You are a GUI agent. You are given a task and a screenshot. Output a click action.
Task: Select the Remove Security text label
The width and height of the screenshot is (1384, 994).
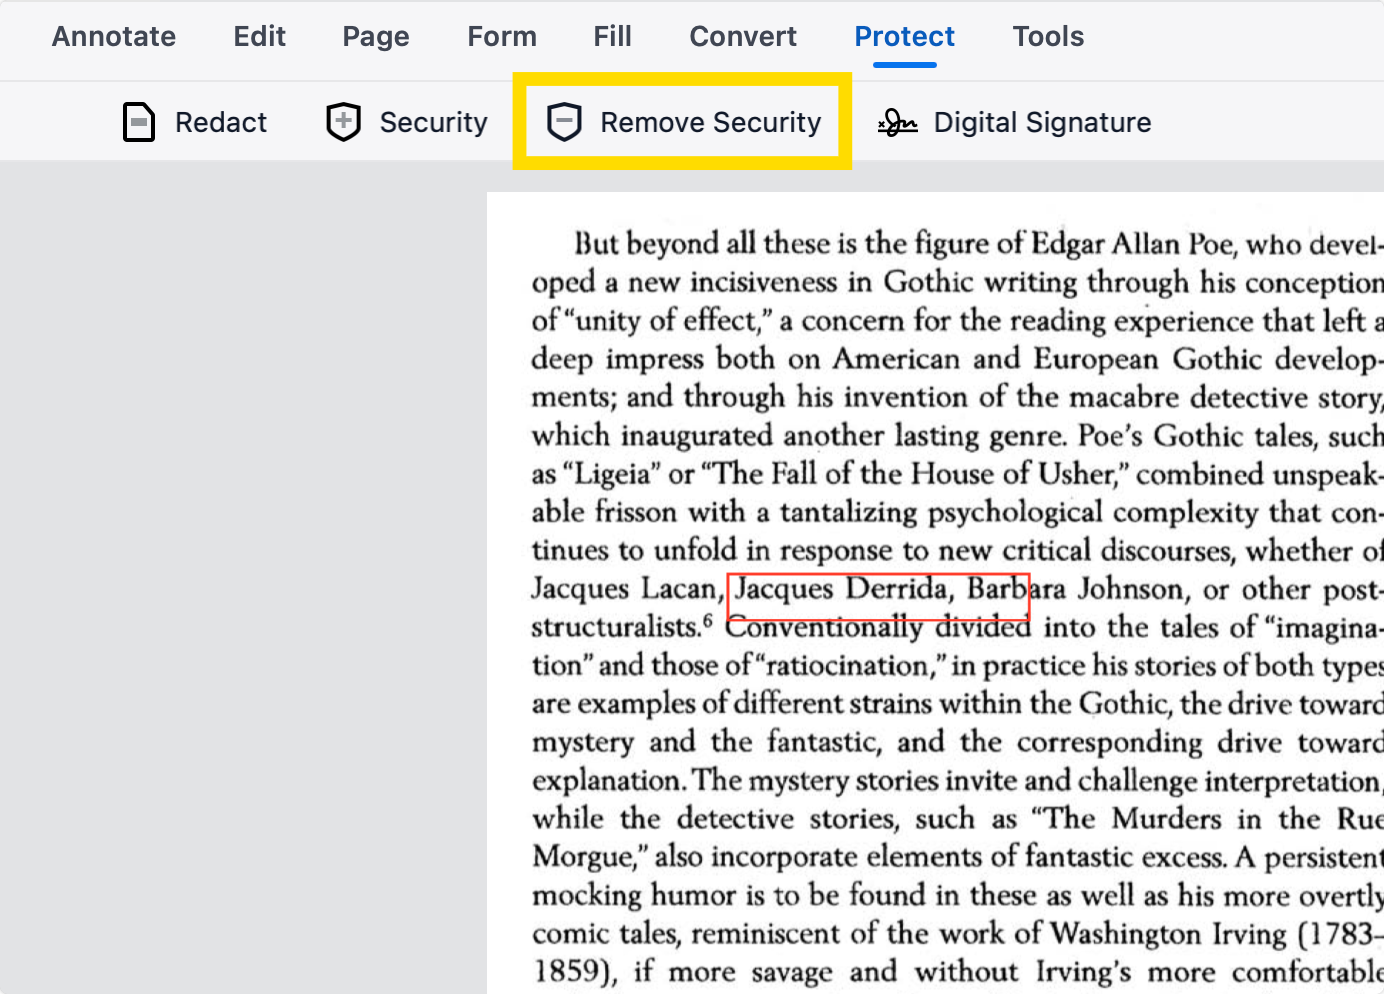[x=710, y=122]
